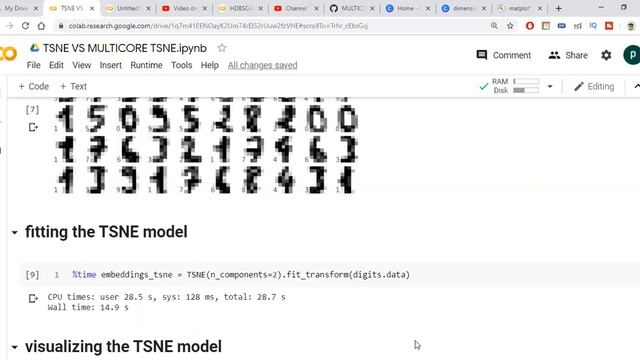
Task: Open the Google Drive icon beside notebook title
Action: coord(35,48)
